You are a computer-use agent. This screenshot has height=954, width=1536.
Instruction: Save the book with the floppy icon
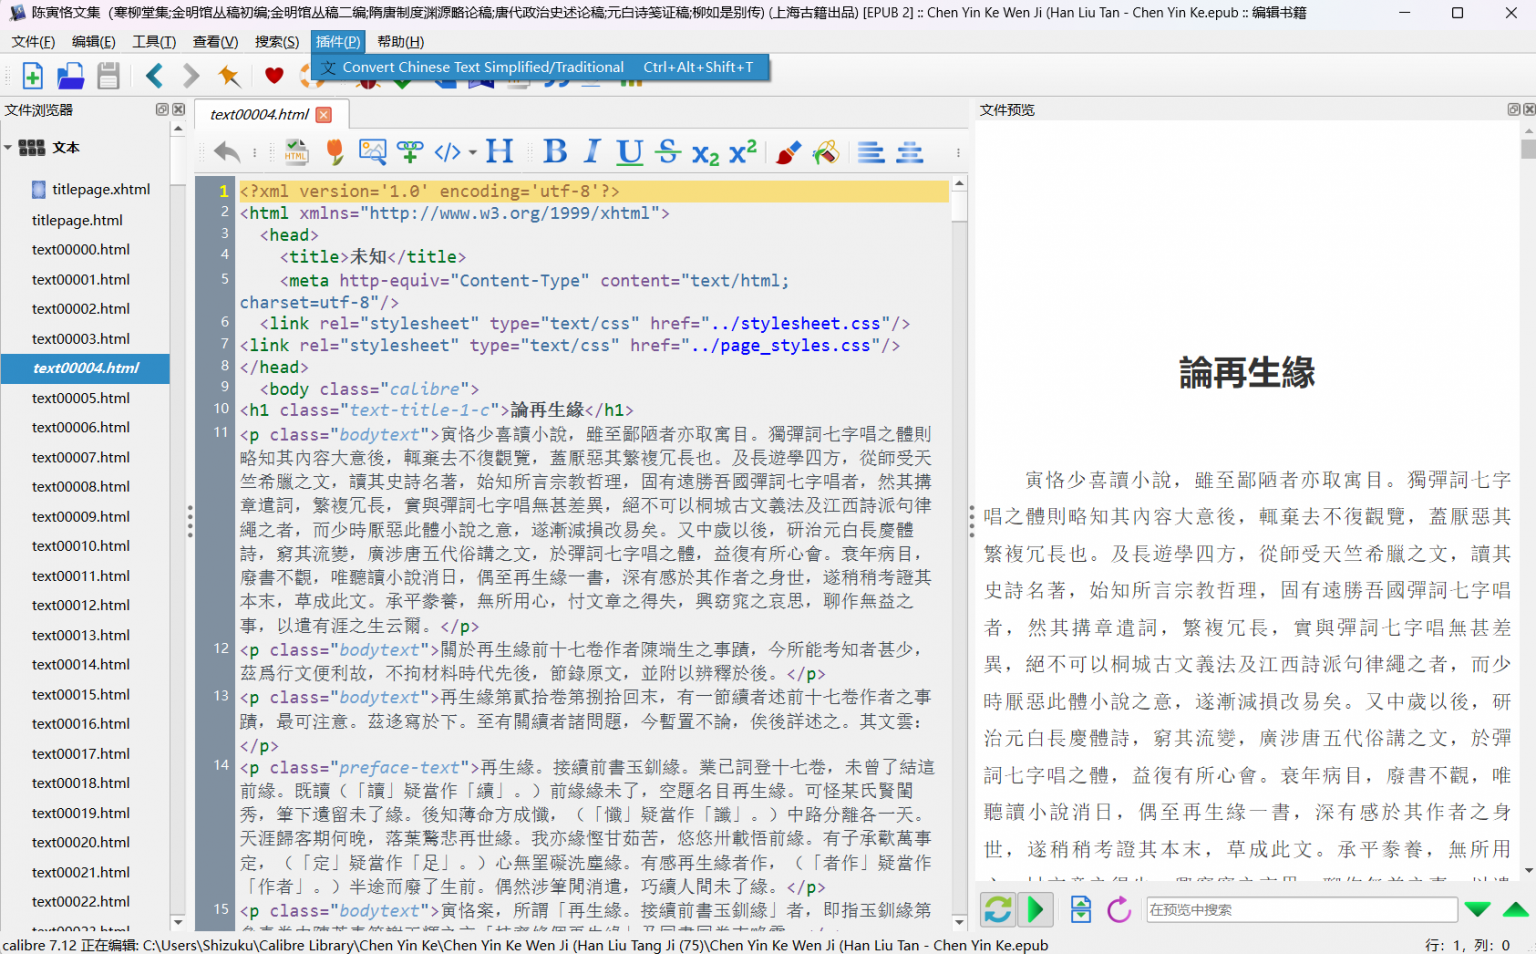click(108, 75)
